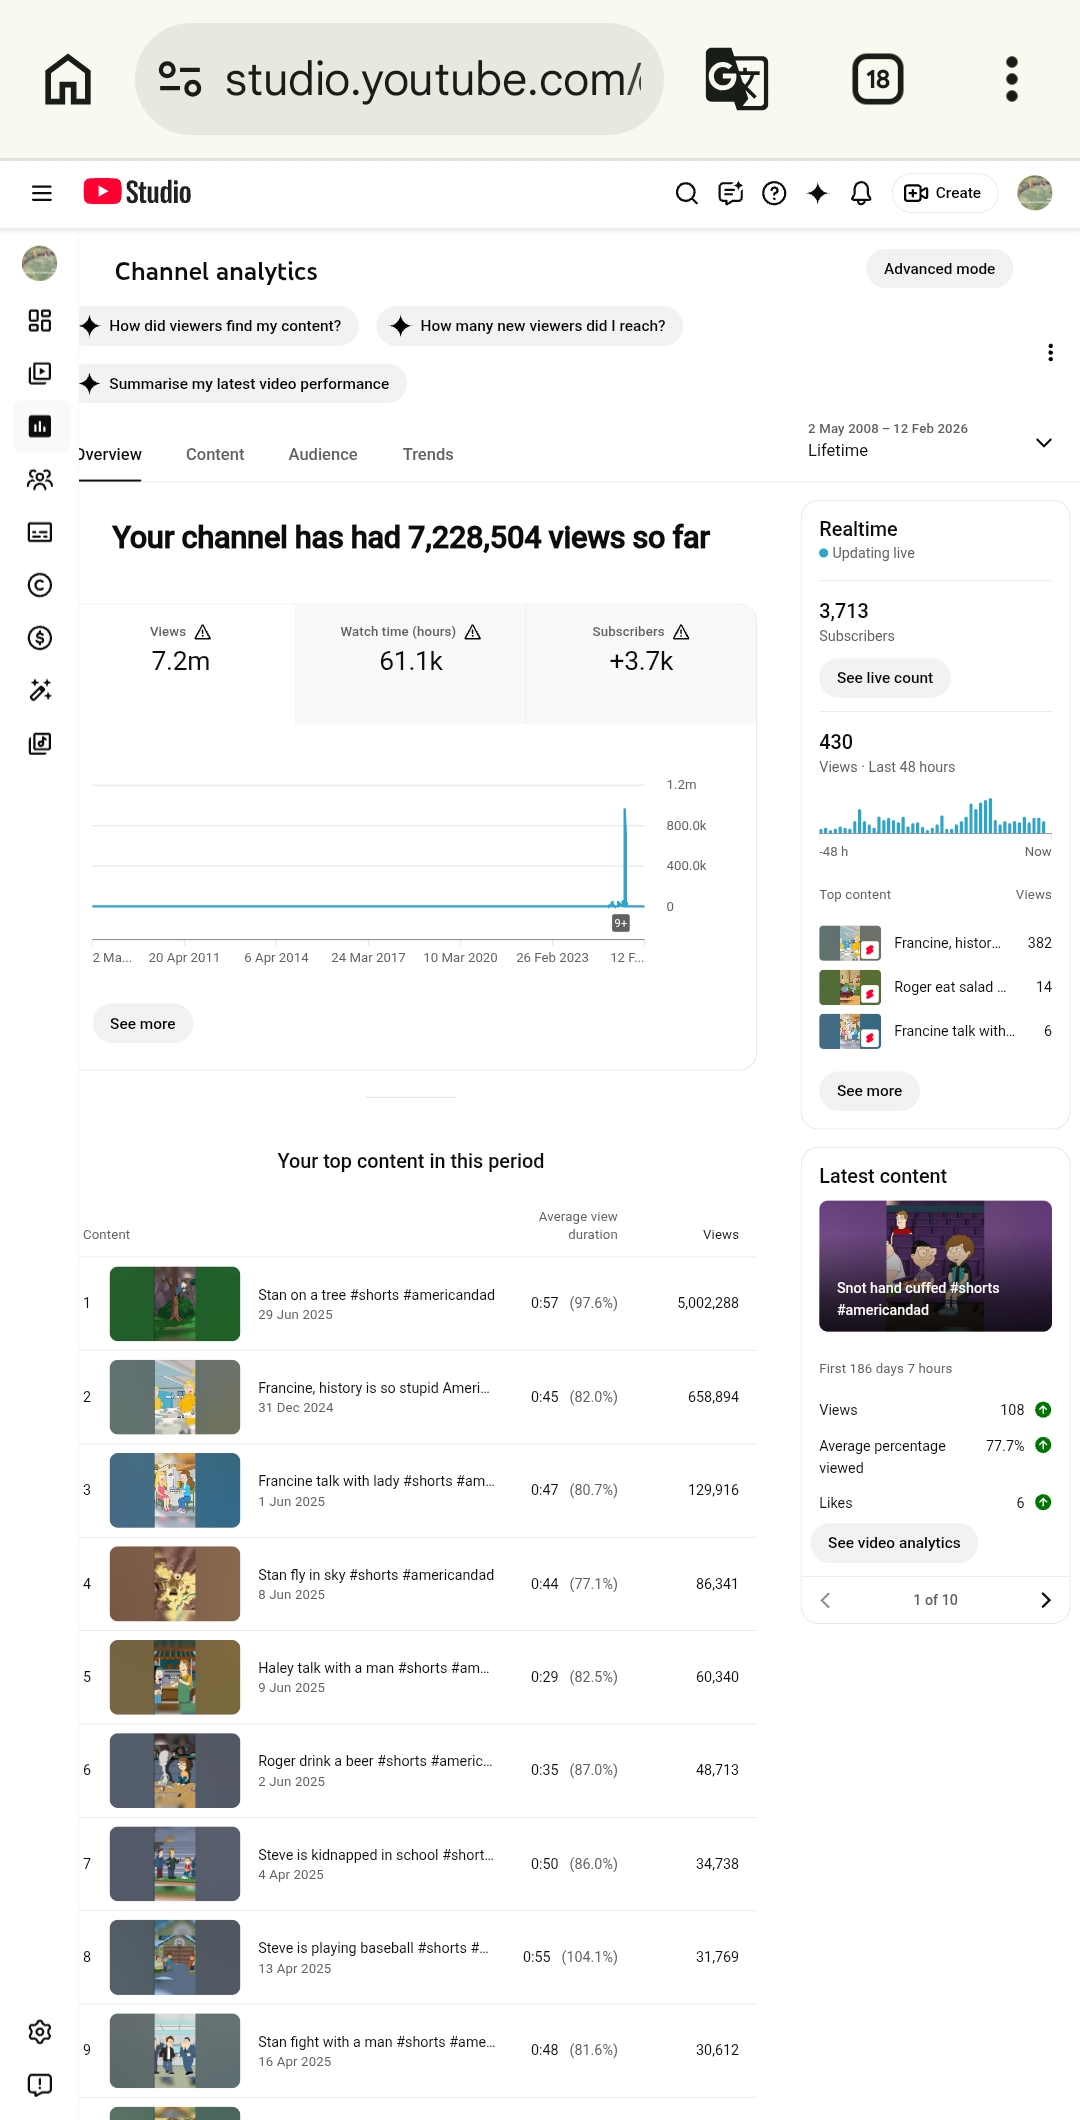Switch to the Overview tab
This screenshot has height=2120, width=1080.
[x=110, y=455]
